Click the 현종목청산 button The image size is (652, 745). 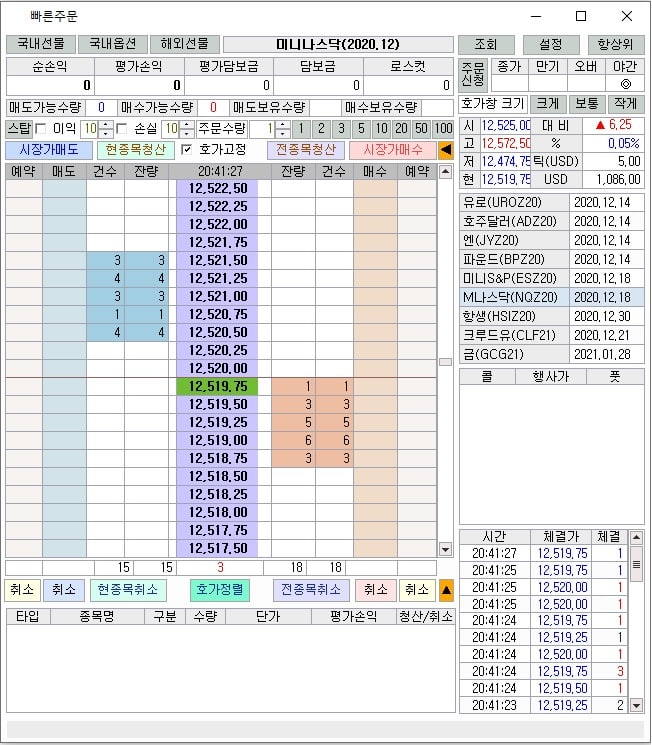(x=135, y=150)
